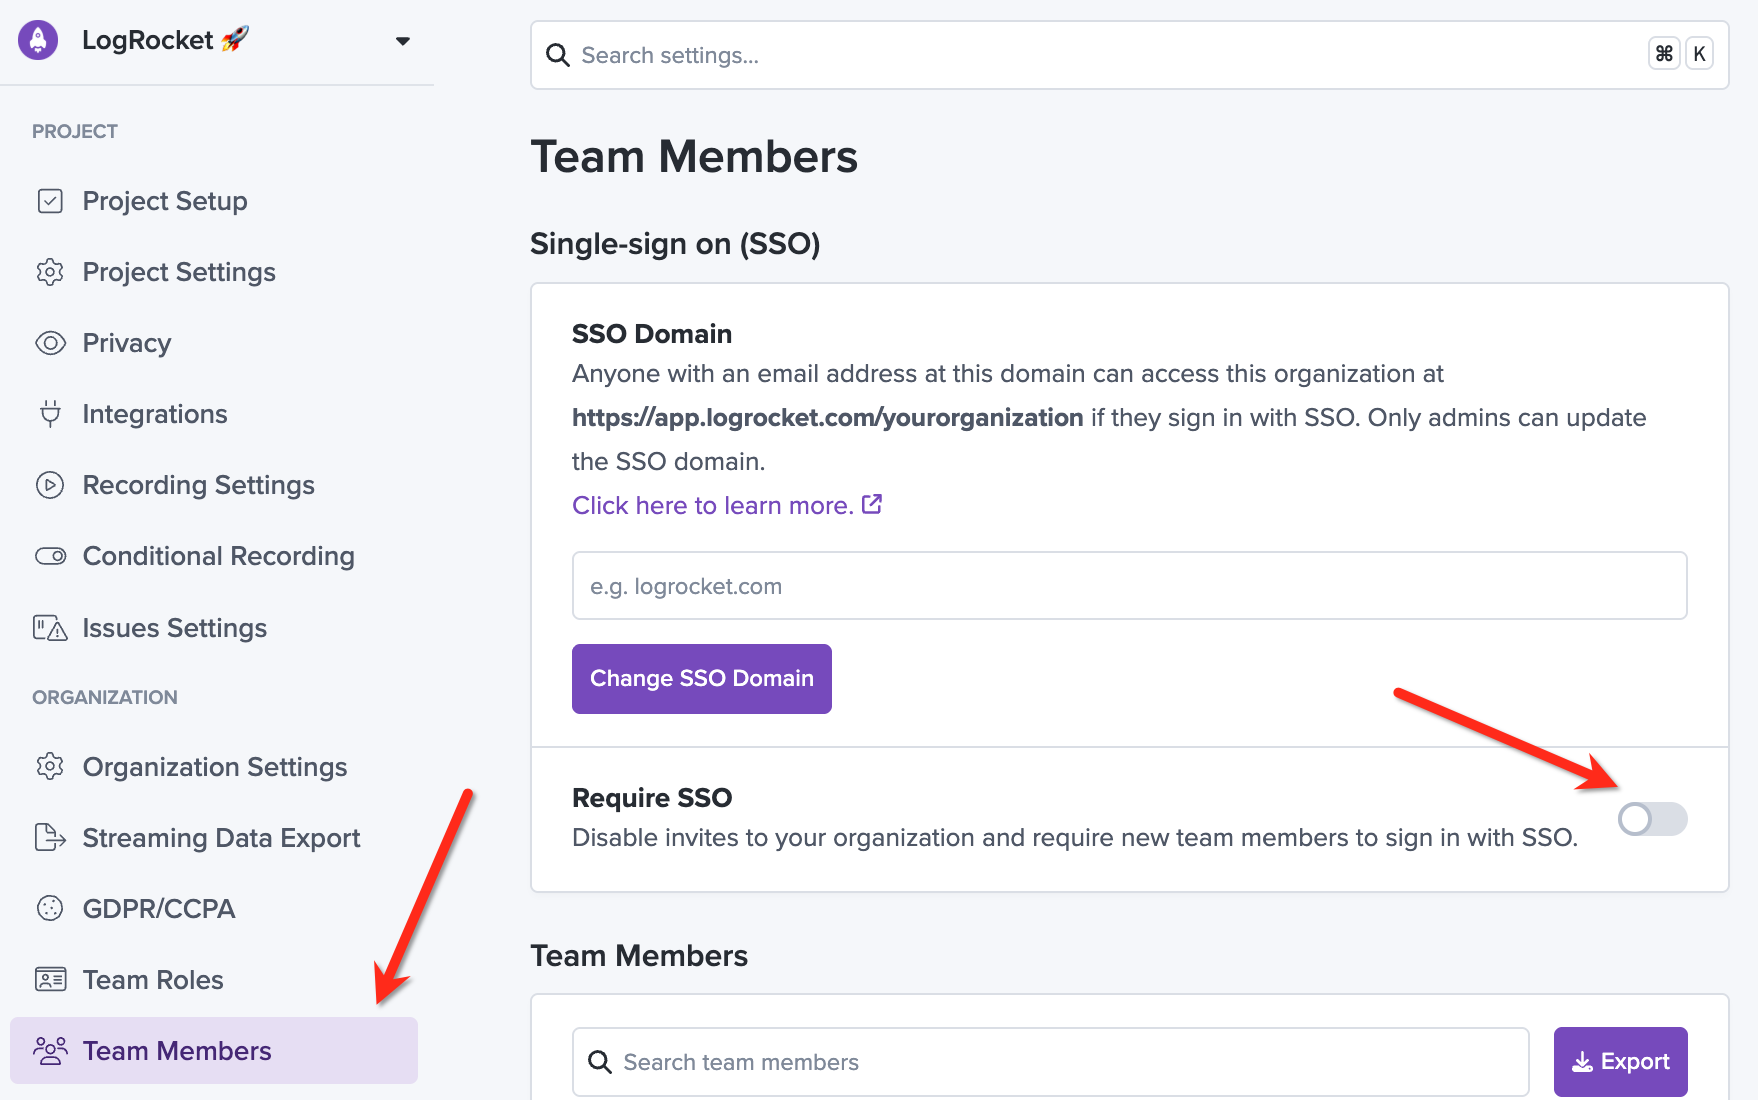Select the Team Members sidebar item

coord(214,1051)
